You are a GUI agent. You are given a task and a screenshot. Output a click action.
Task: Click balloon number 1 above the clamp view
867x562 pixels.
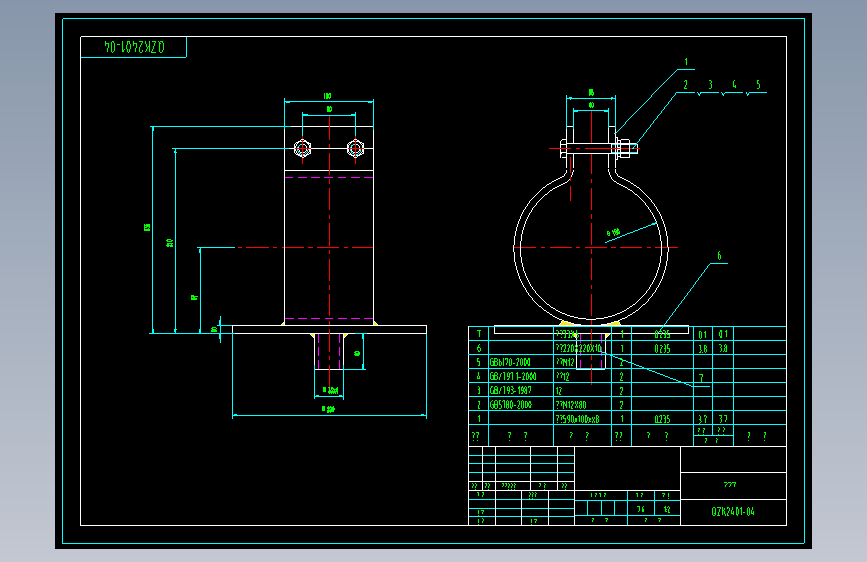click(686, 62)
